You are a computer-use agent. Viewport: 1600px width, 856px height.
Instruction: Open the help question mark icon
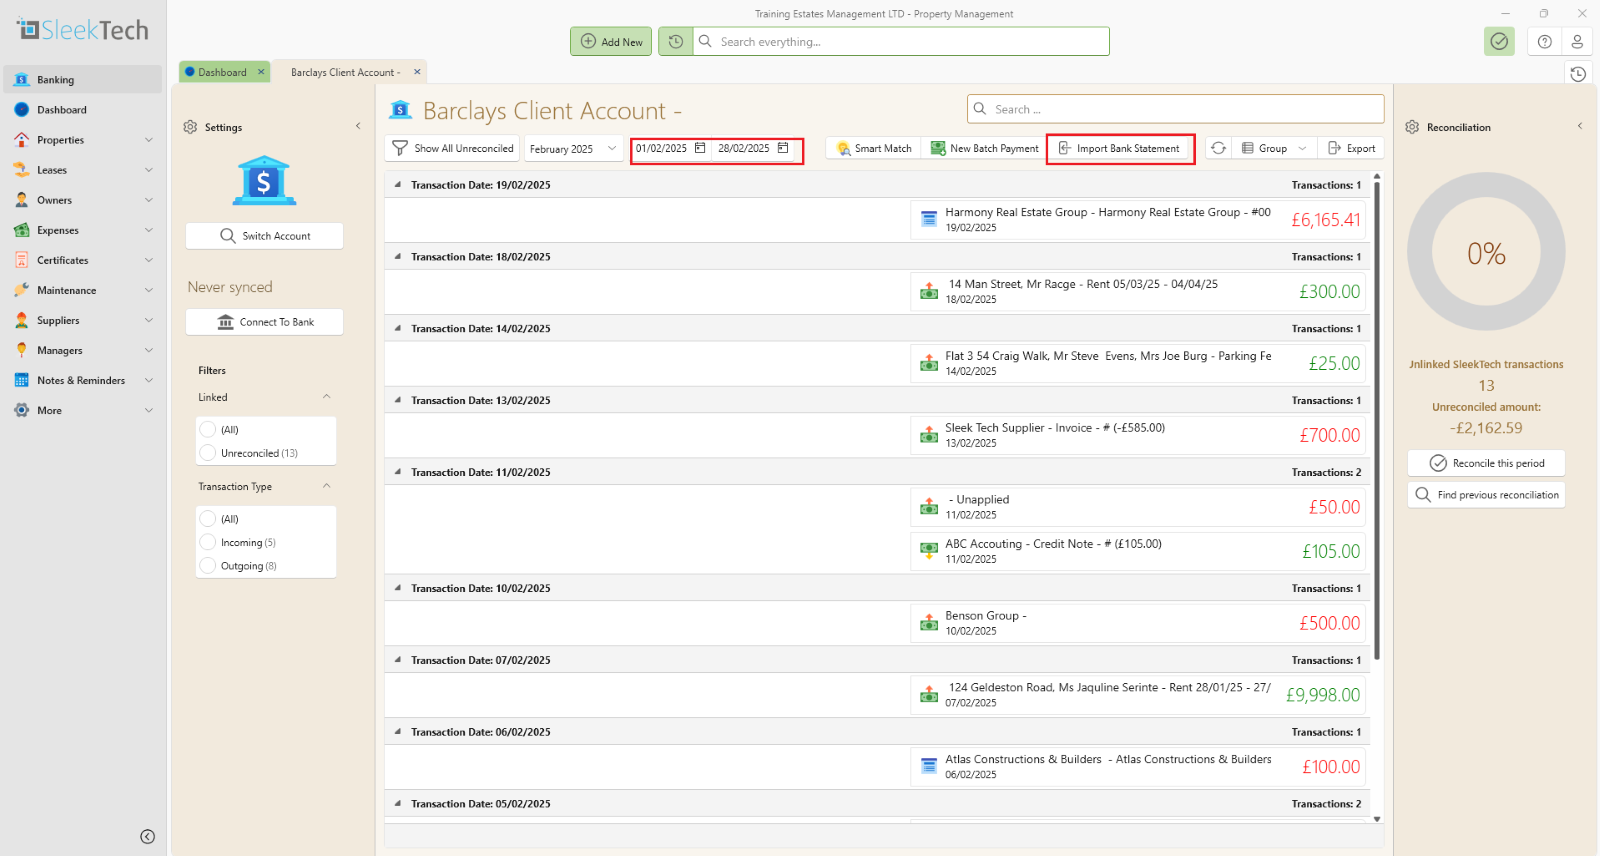tap(1545, 41)
